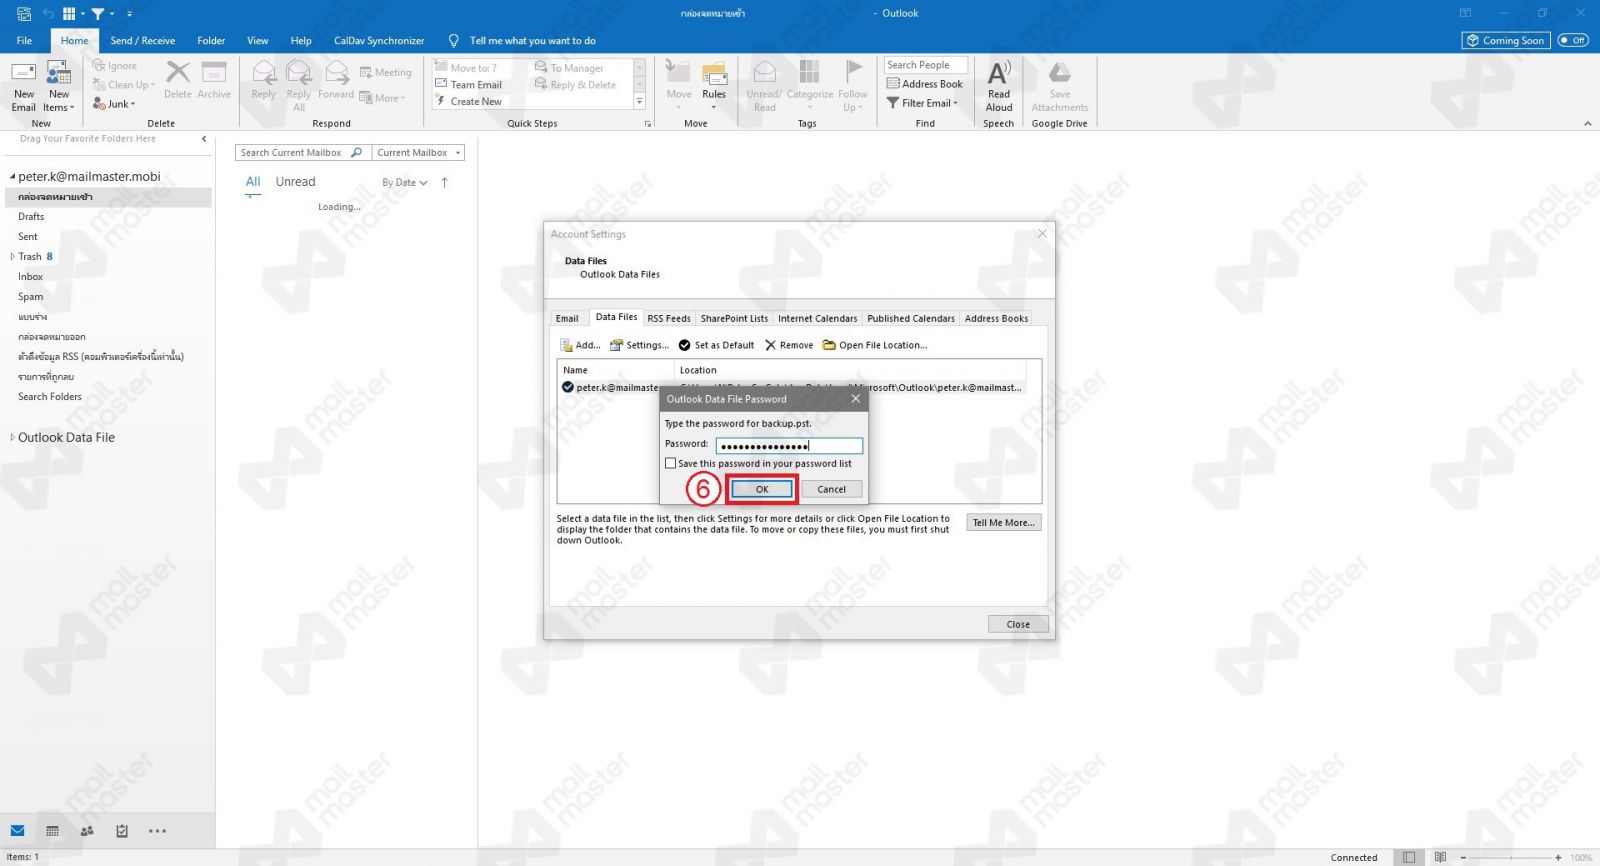Open the Current Mailbox dropdown
1600x866 pixels.
(419, 153)
